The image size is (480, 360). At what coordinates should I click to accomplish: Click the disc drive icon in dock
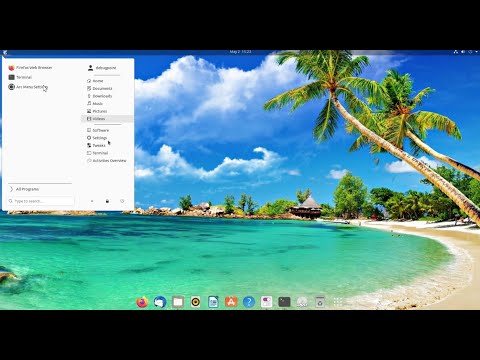[x=302, y=302]
